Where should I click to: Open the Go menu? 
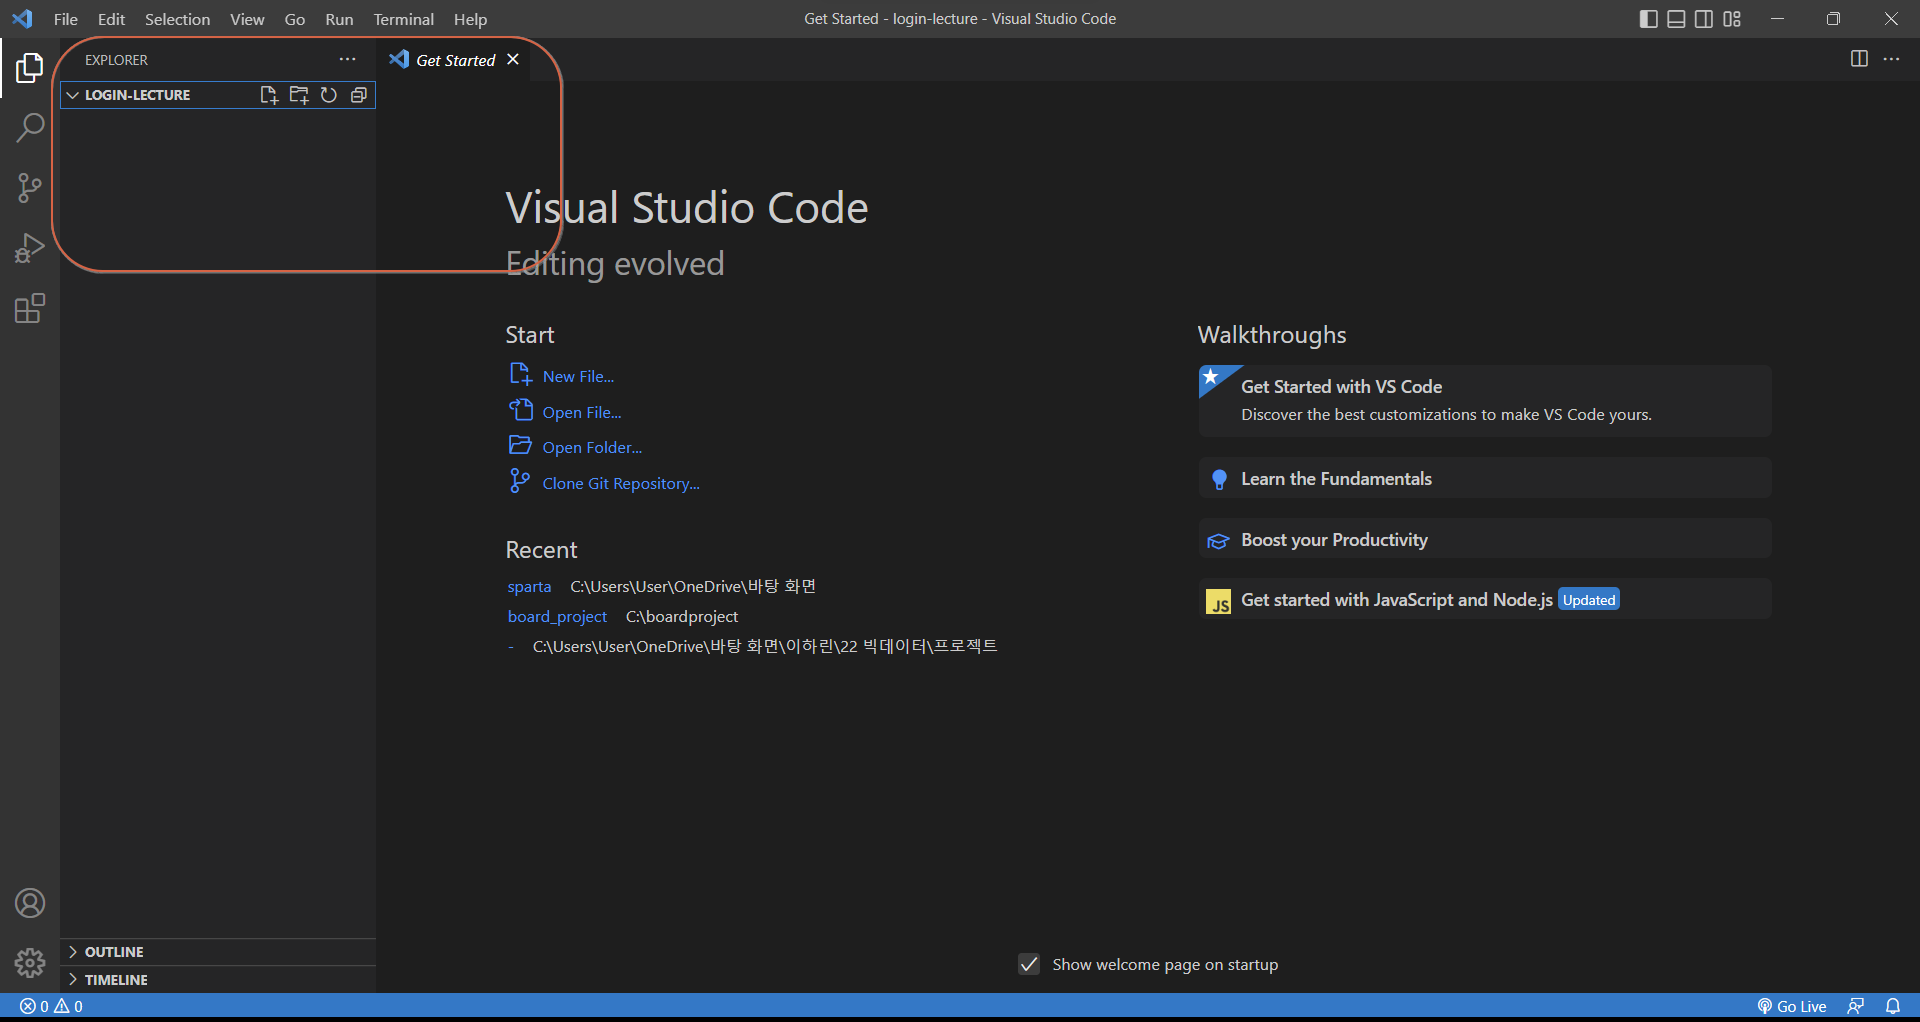click(294, 19)
